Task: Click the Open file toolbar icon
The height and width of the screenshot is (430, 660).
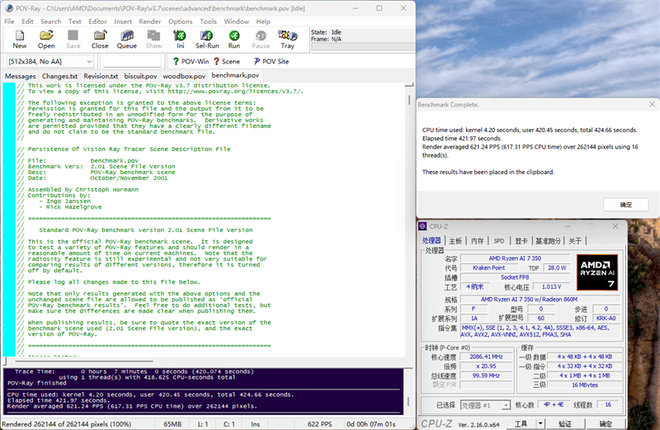Action: [46, 39]
